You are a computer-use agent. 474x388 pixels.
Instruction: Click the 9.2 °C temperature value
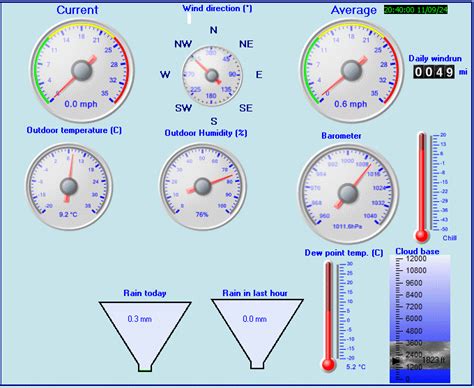click(68, 214)
